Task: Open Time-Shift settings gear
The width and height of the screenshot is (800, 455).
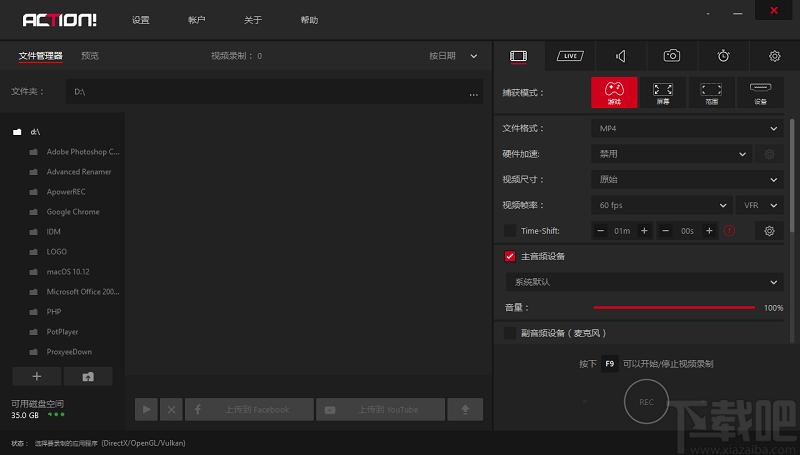Action: 769,231
